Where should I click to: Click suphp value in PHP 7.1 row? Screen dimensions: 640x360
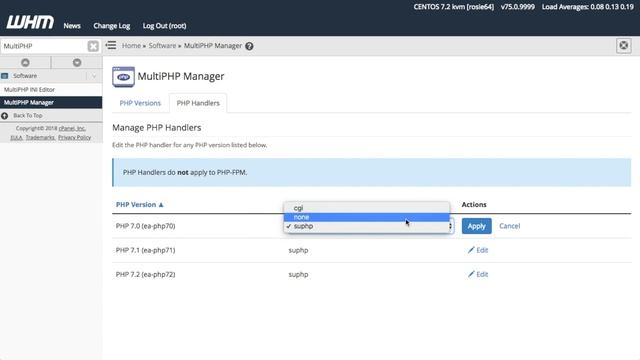click(x=298, y=250)
